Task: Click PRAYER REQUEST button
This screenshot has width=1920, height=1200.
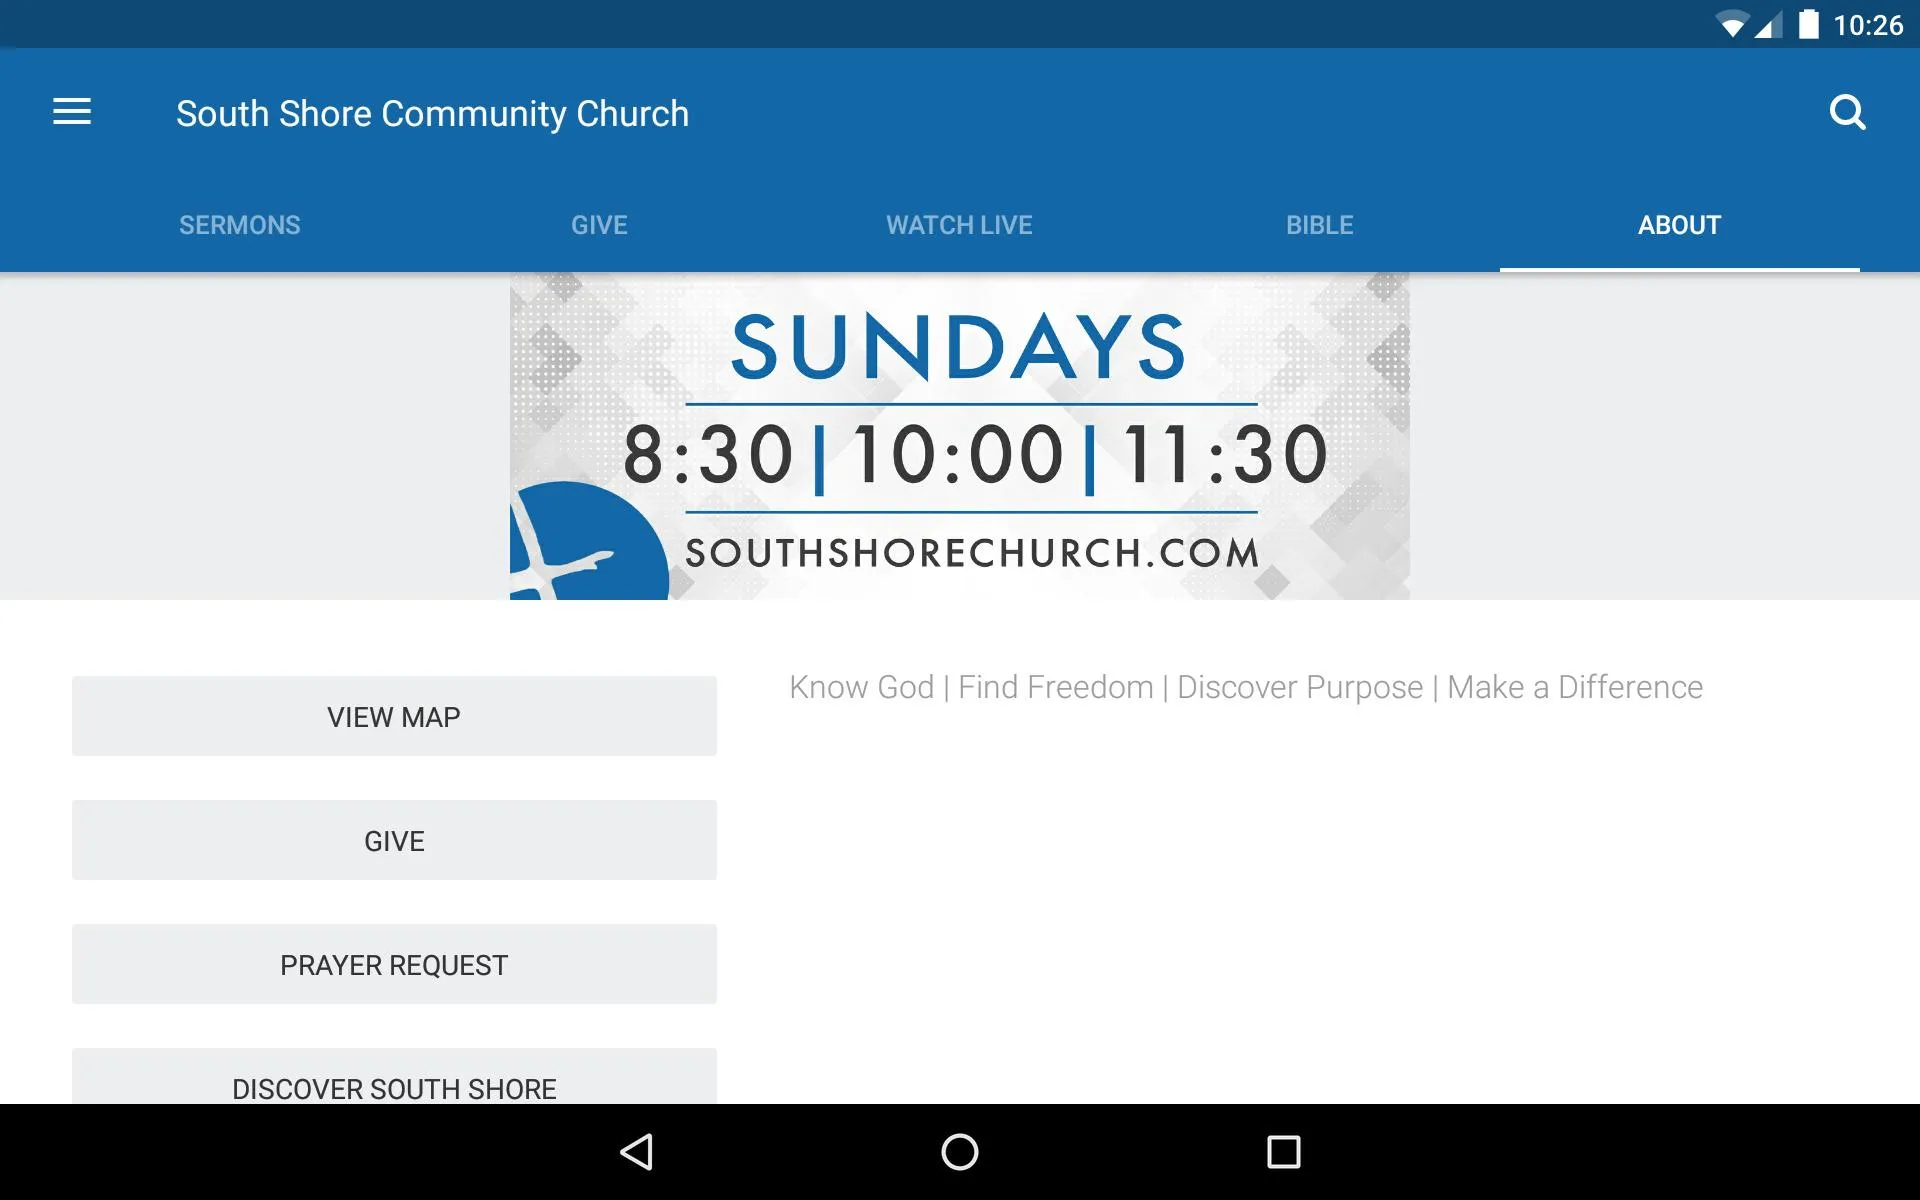Action: (393, 964)
